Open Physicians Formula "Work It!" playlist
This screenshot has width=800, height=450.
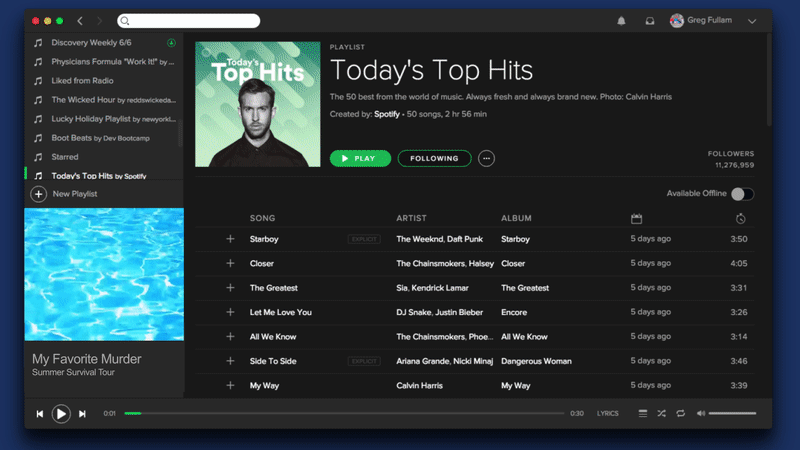113,62
